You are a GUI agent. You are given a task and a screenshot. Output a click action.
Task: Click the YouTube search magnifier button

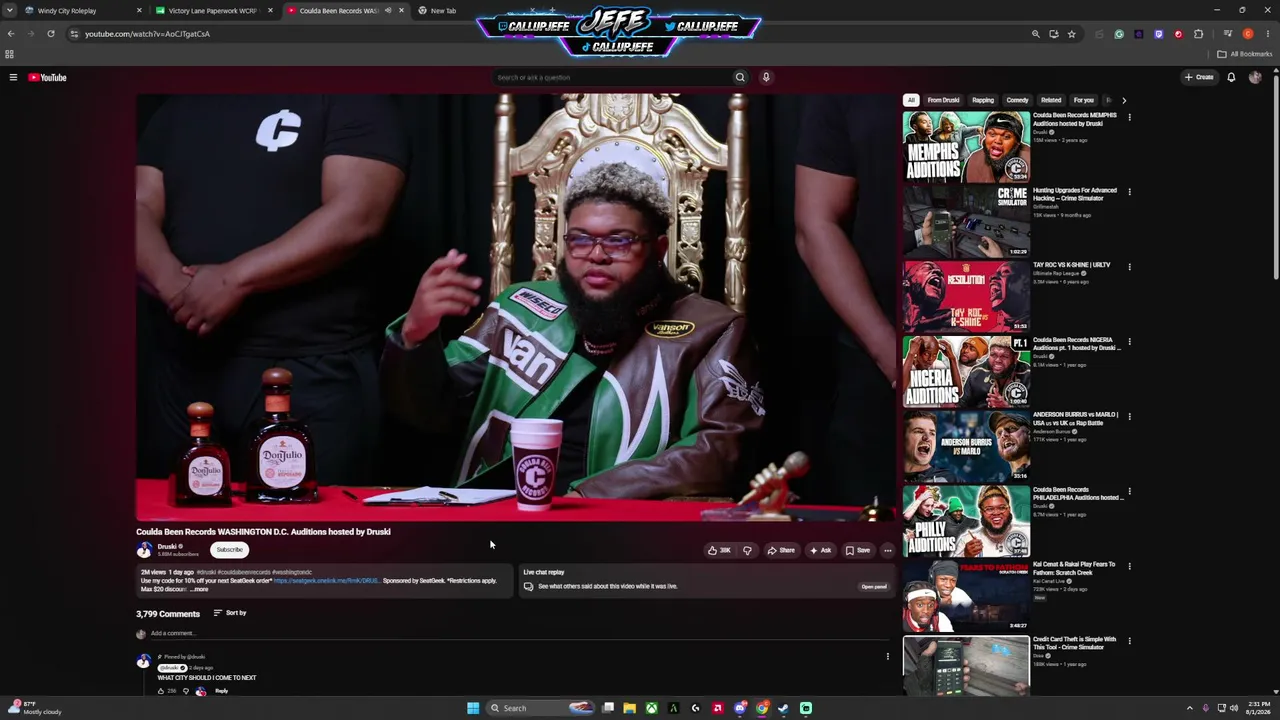tap(740, 77)
